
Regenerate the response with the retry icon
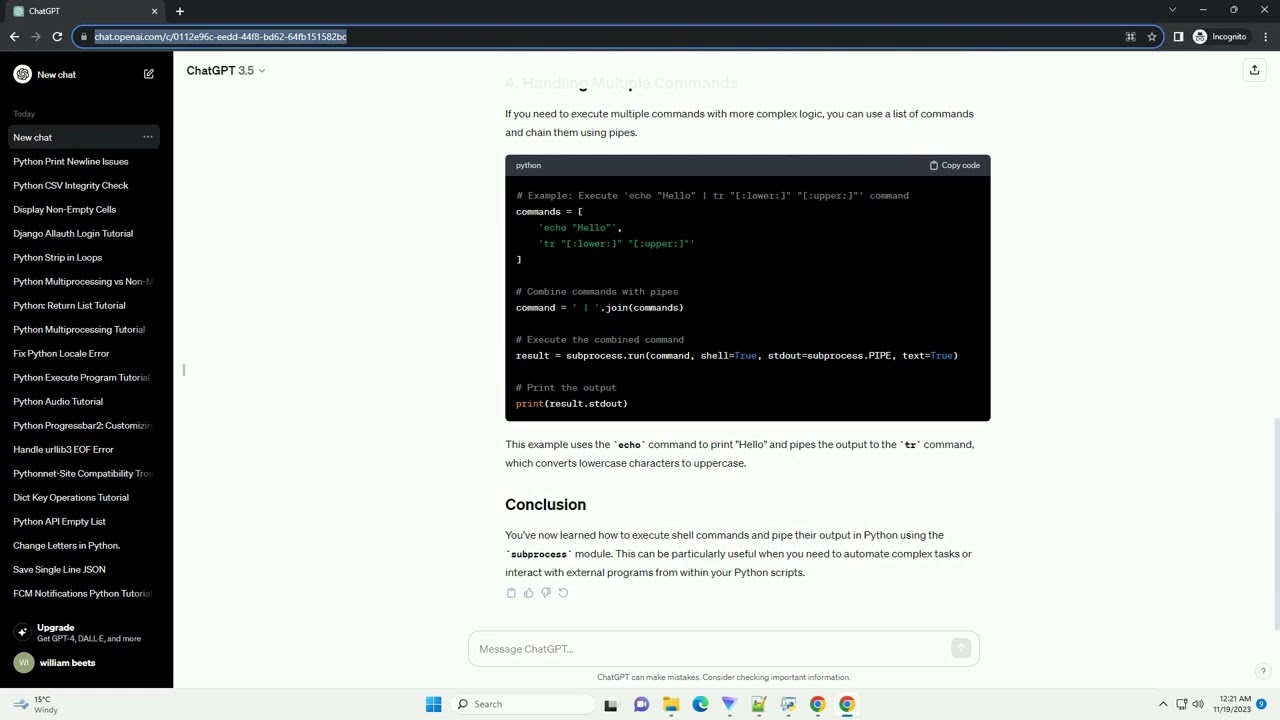click(563, 593)
